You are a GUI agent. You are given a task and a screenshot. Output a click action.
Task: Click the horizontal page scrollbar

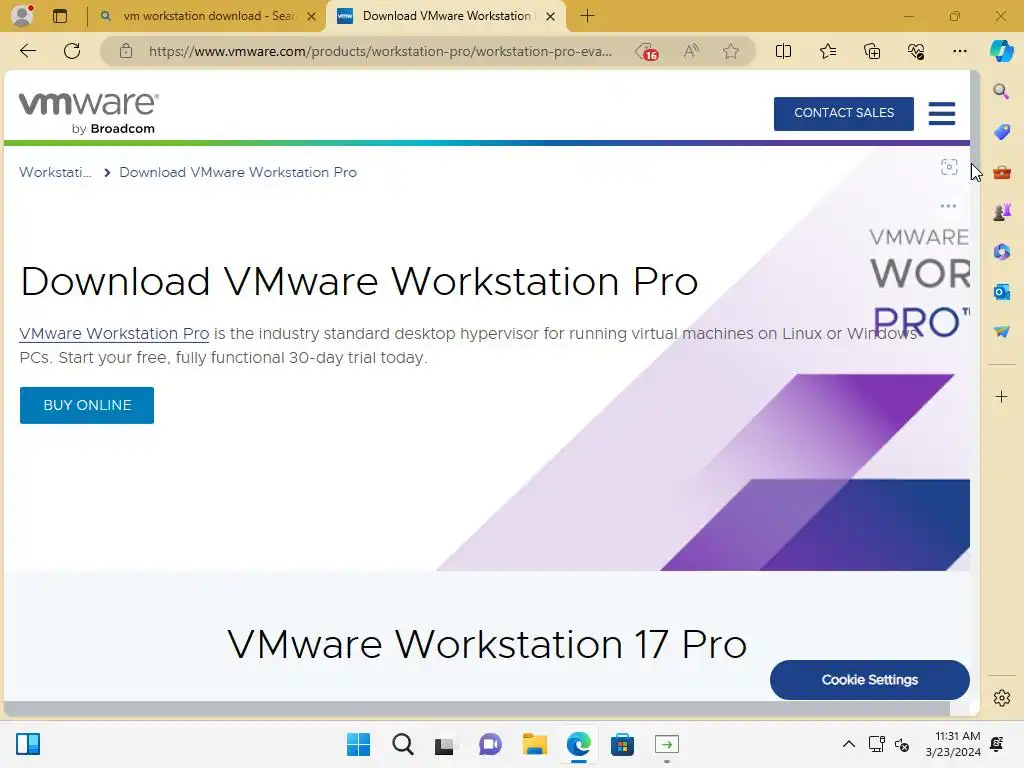pyautogui.click(x=477, y=709)
